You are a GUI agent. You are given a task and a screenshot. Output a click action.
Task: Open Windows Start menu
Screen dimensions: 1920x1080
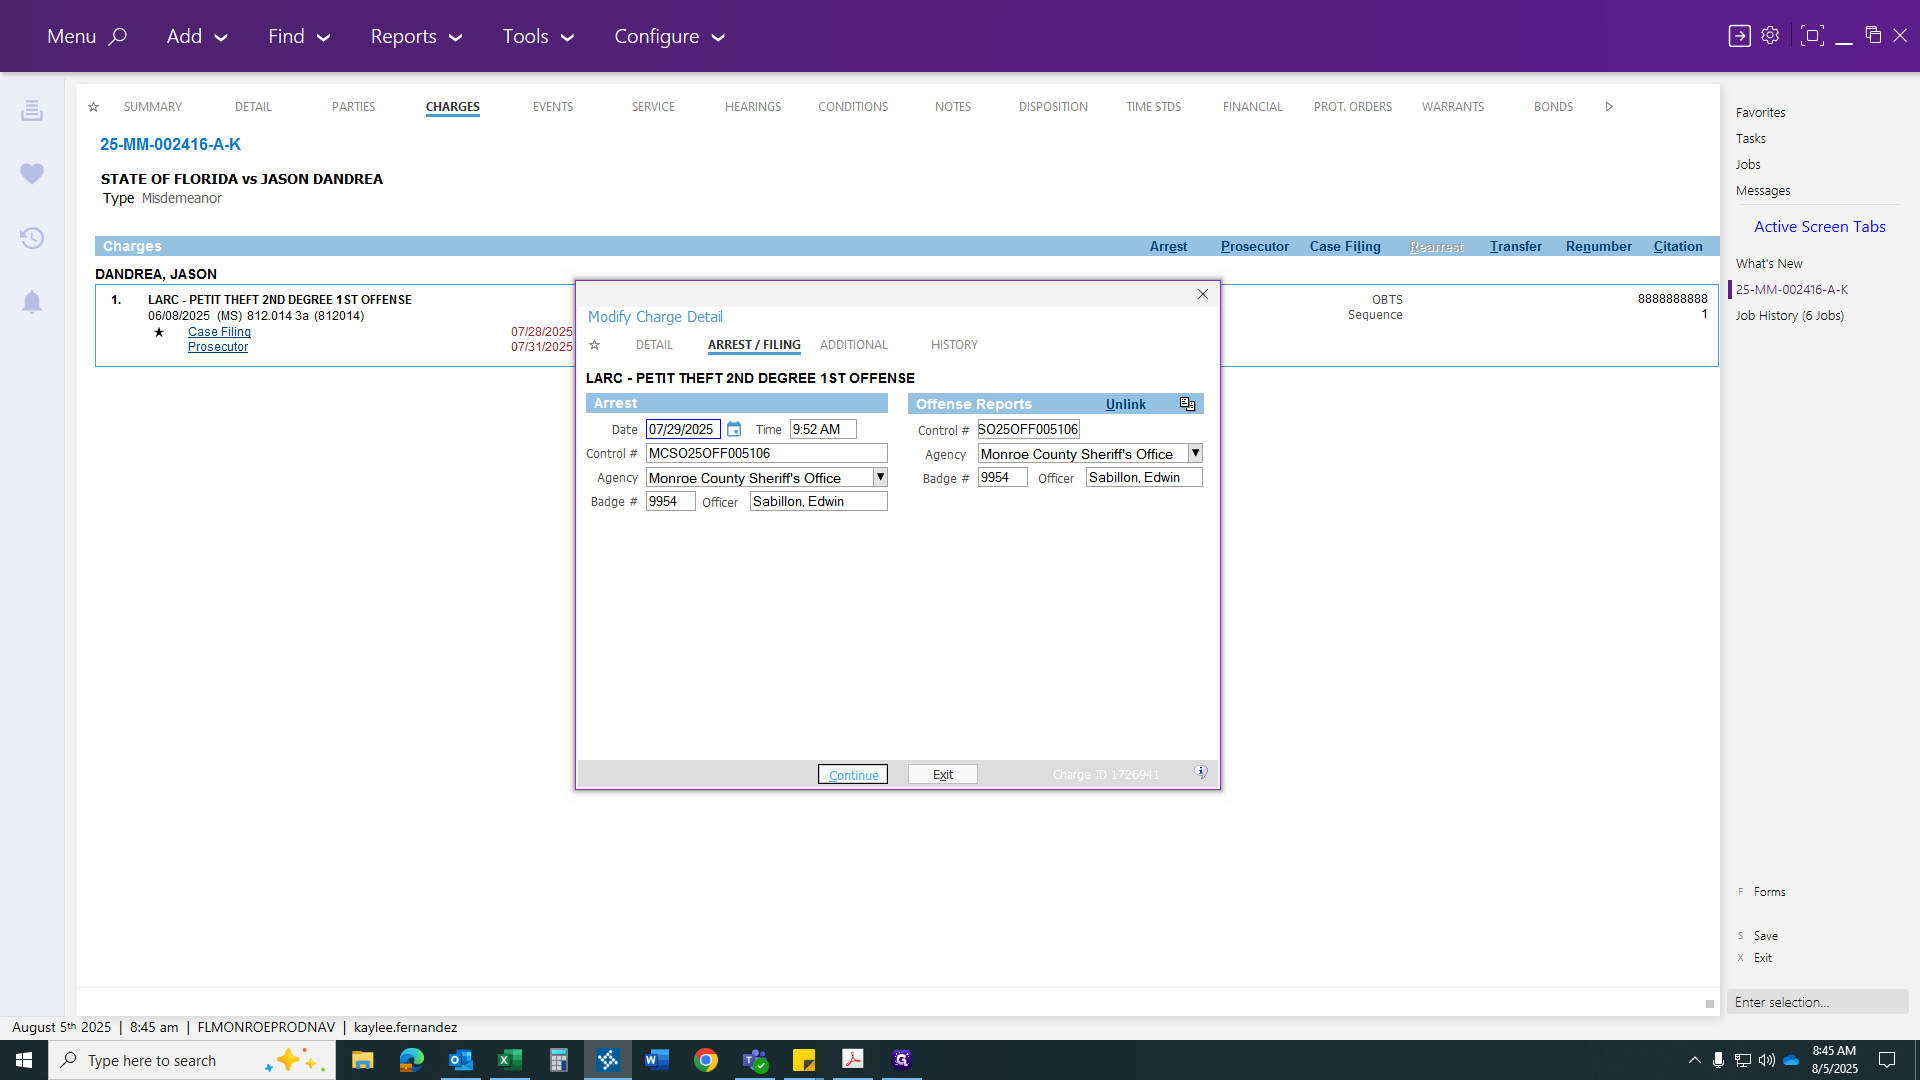coord(24,1060)
